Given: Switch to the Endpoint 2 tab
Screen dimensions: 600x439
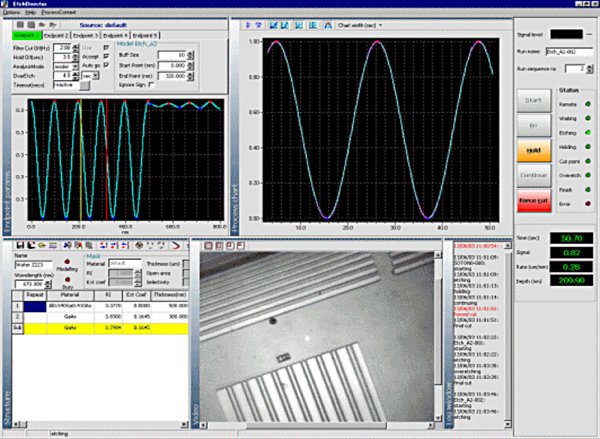Looking at the screenshot, I should 56,36.
